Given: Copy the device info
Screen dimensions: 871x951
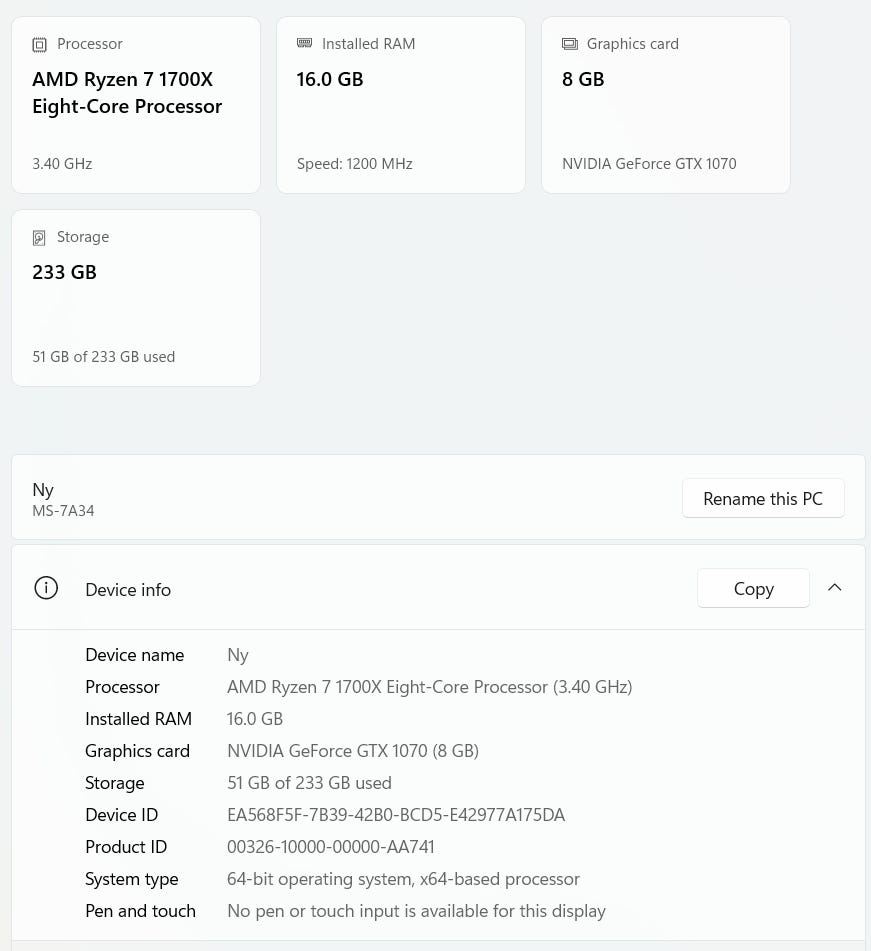Looking at the screenshot, I should pos(753,588).
